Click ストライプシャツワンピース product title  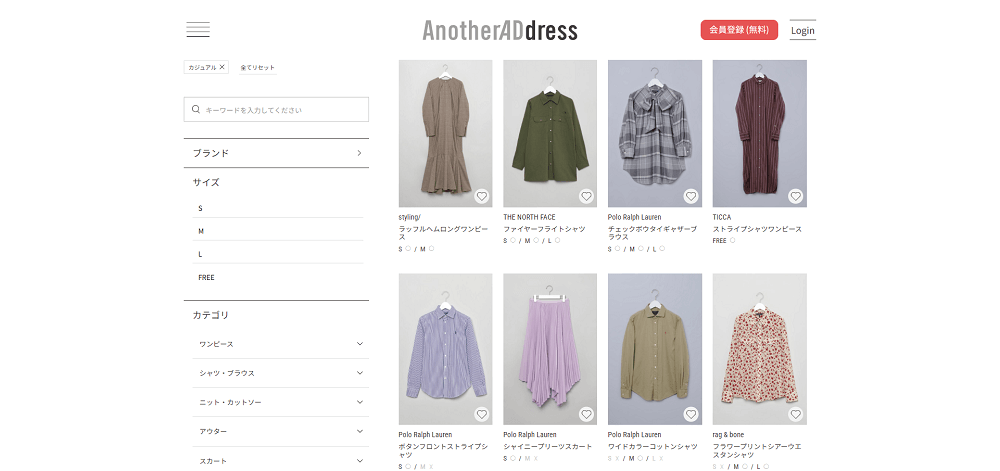tap(757, 229)
